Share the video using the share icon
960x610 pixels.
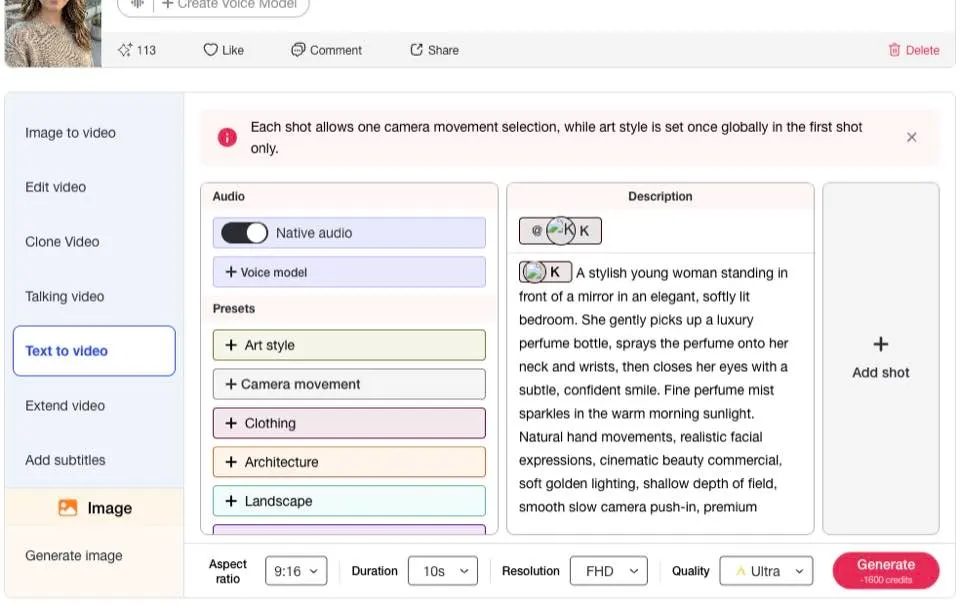416,50
